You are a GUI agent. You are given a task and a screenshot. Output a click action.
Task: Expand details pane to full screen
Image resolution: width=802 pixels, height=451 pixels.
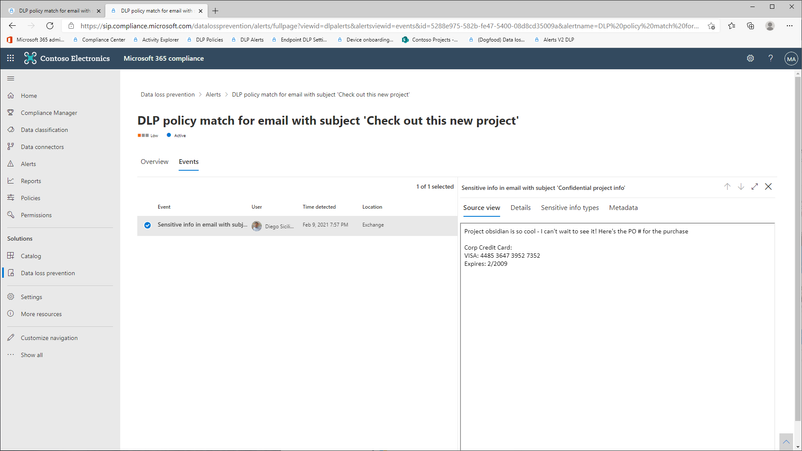click(x=754, y=187)
